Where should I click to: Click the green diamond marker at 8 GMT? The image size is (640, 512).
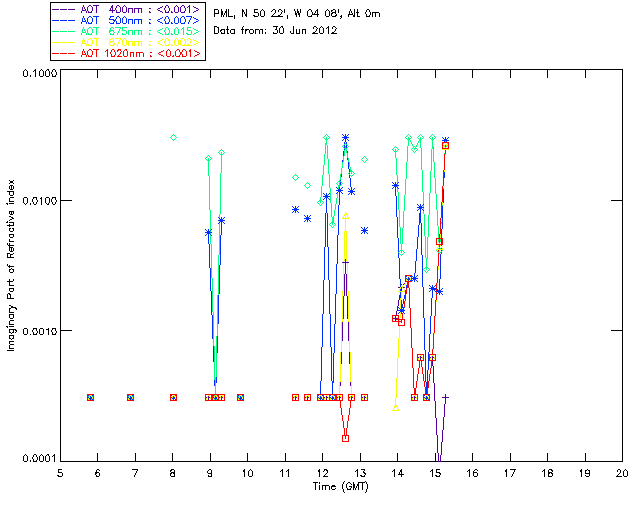coord(173,138)
